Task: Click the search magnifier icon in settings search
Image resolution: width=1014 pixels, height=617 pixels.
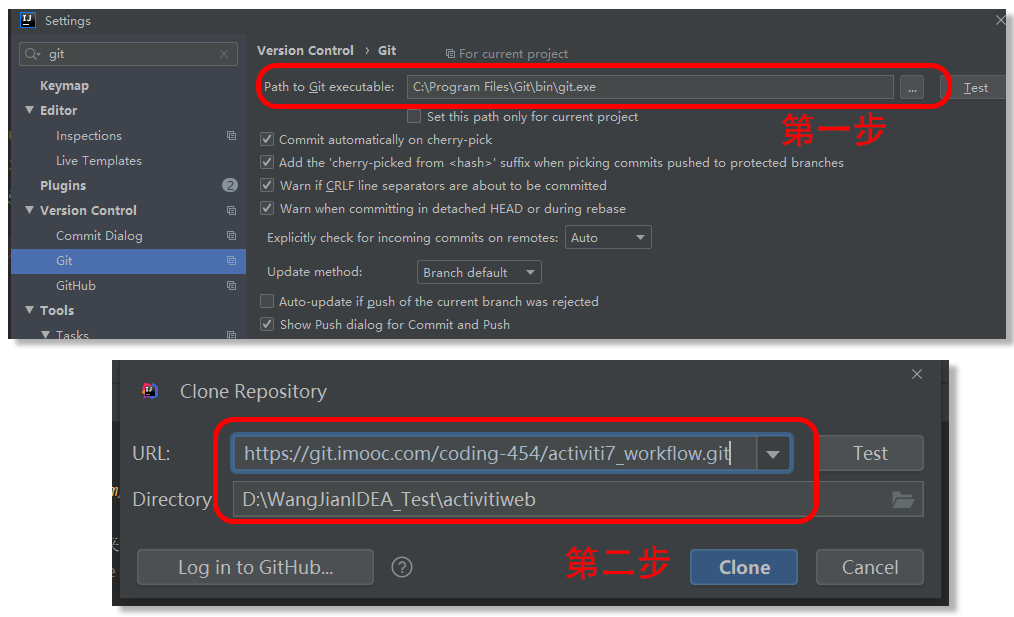Action: click(x=32, y=54)
